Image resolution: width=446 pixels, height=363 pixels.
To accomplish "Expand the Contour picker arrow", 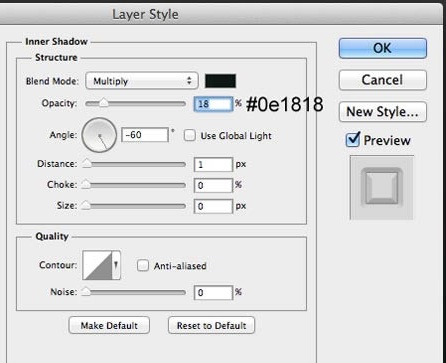I will click(116, 265).
